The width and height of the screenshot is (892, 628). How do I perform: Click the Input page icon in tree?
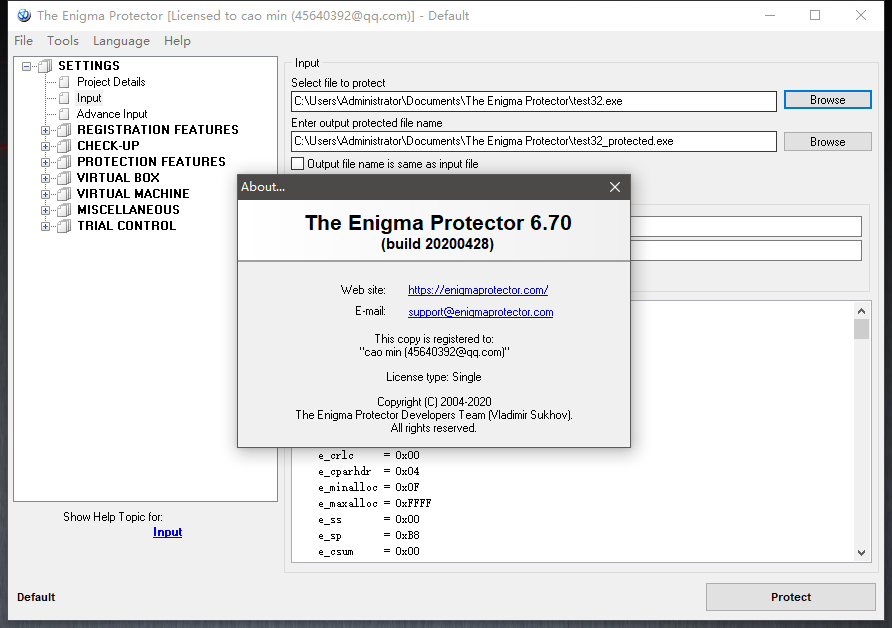pos(64,98)
